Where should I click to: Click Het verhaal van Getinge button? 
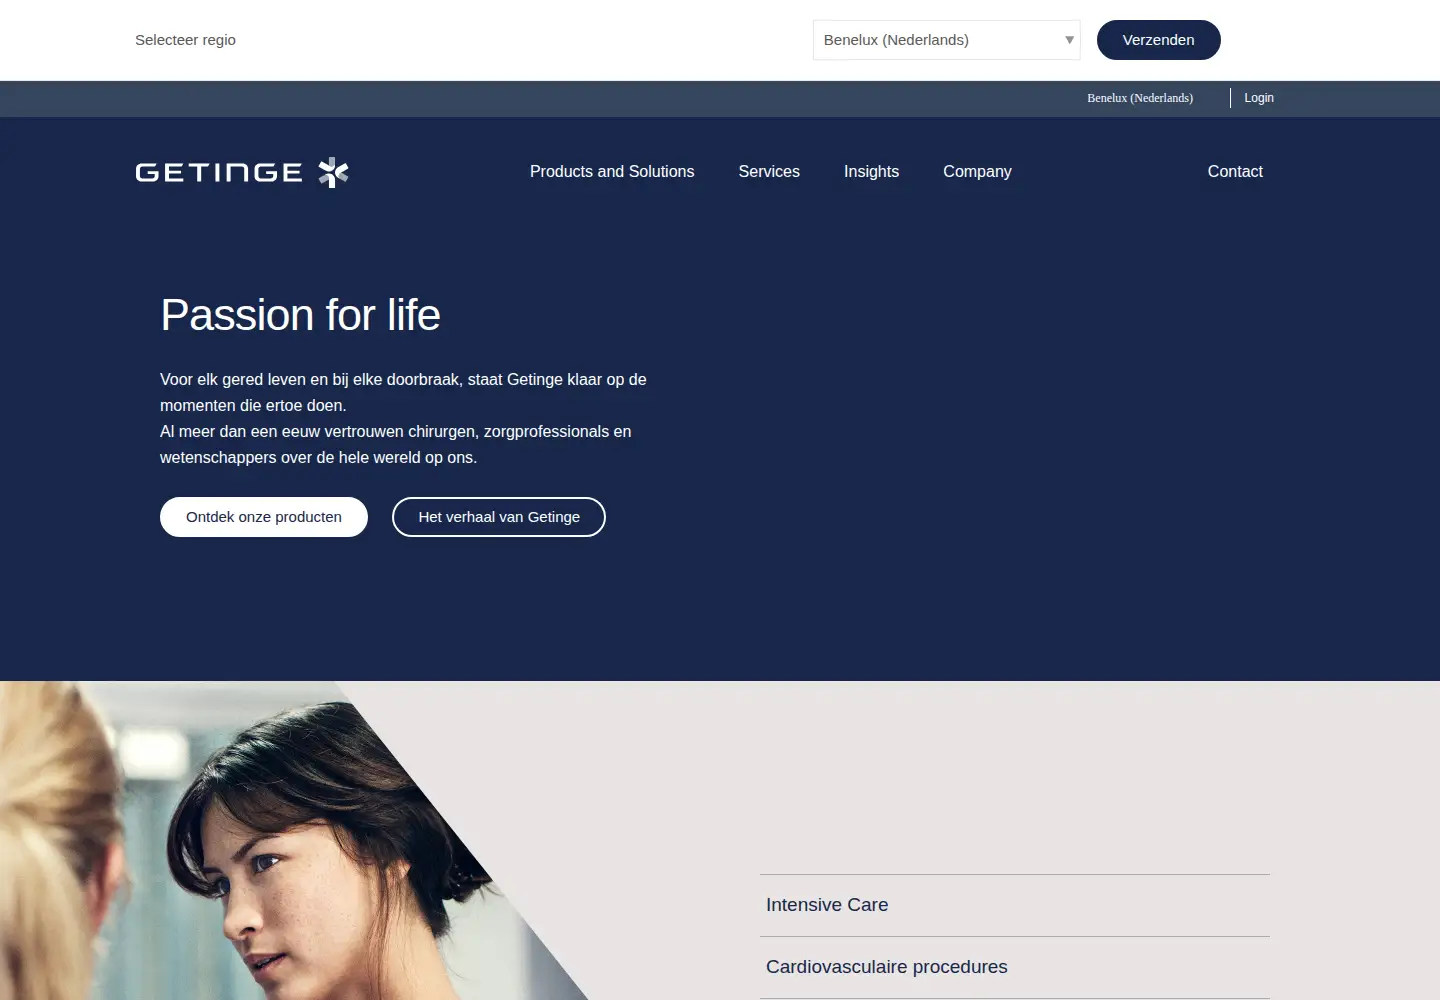pyautogui.click(x=499, y=517)
